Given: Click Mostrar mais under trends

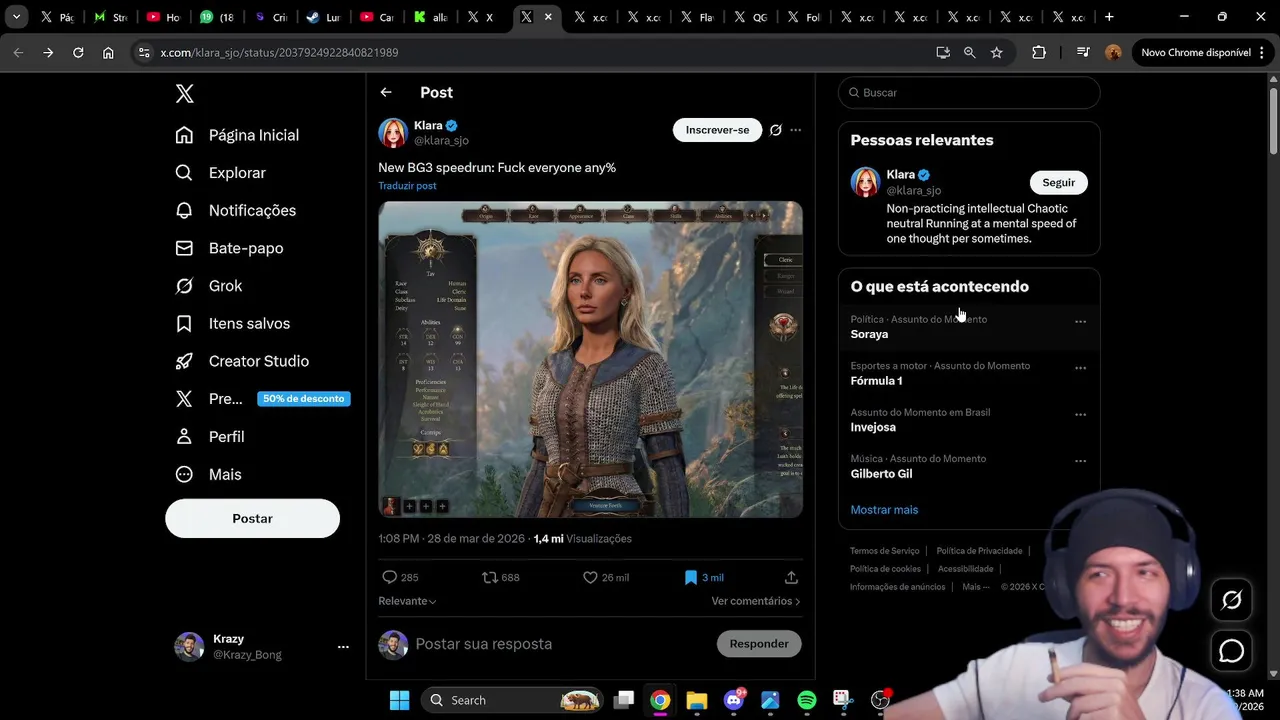Looking at the screenshot, I should click(884, 510).
